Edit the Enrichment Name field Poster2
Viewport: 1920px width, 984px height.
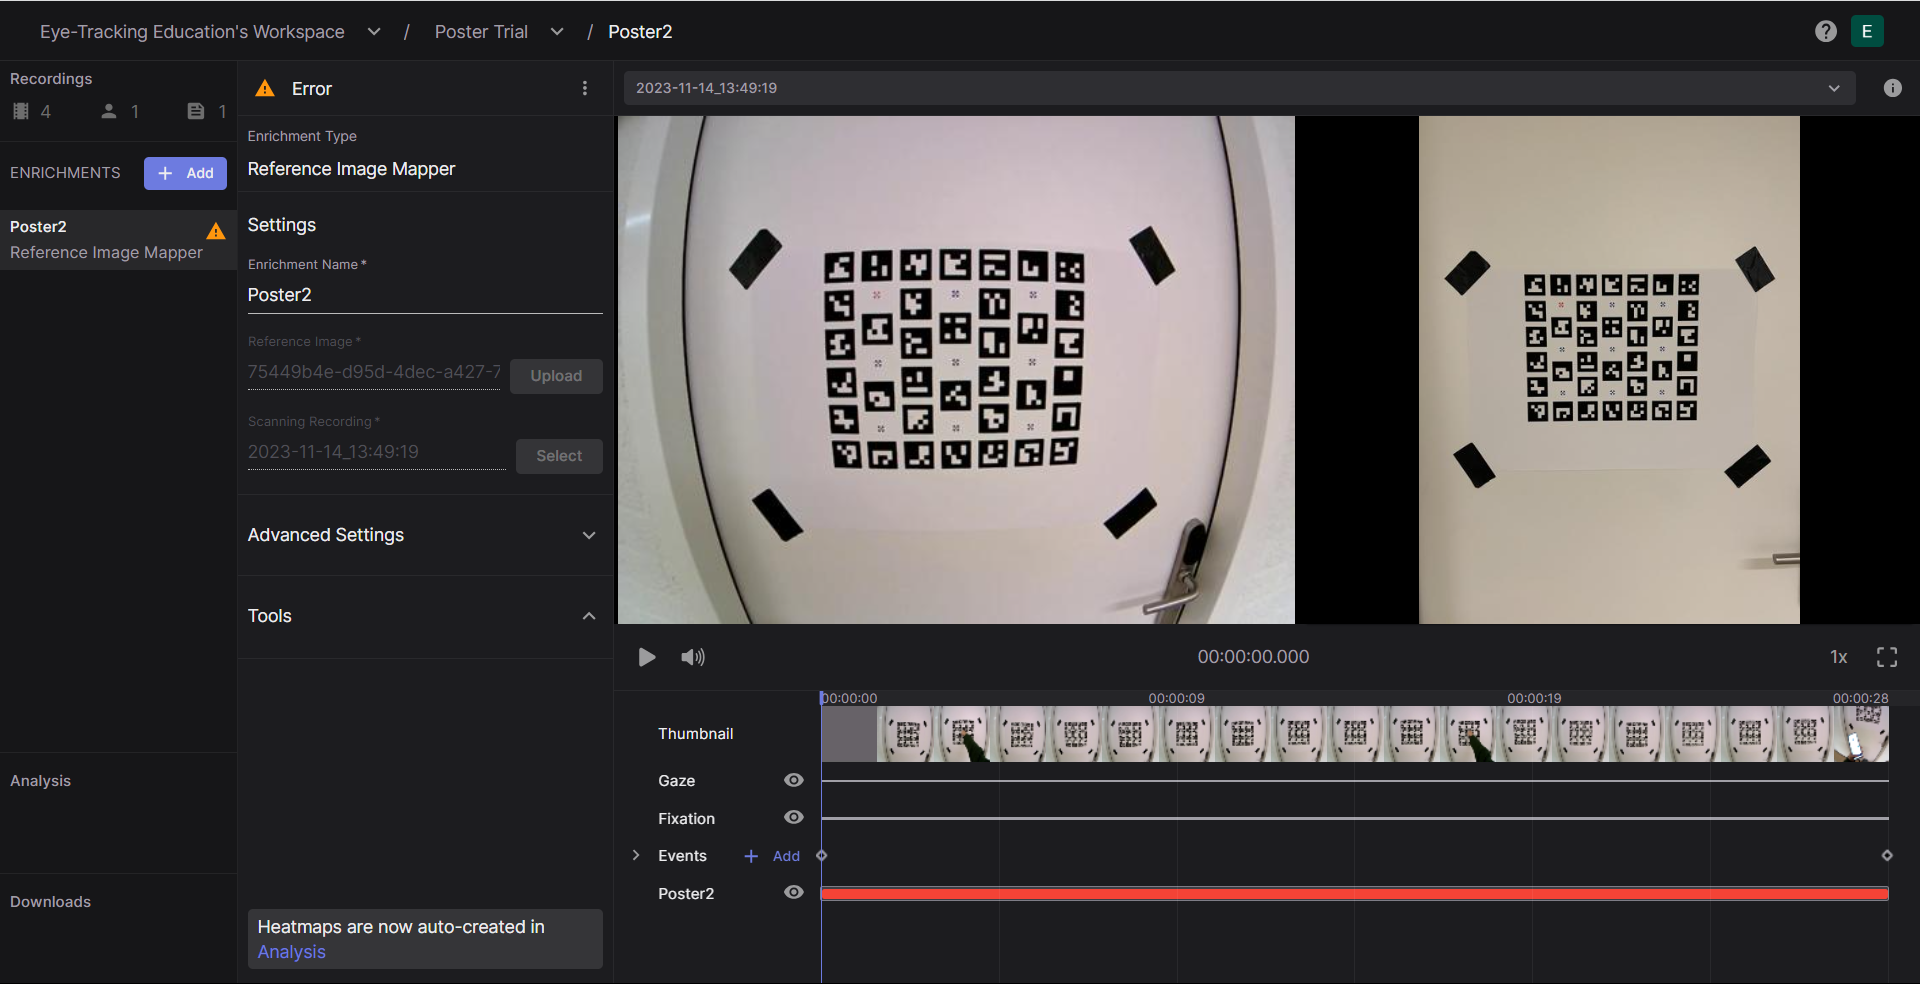[425, 295]
